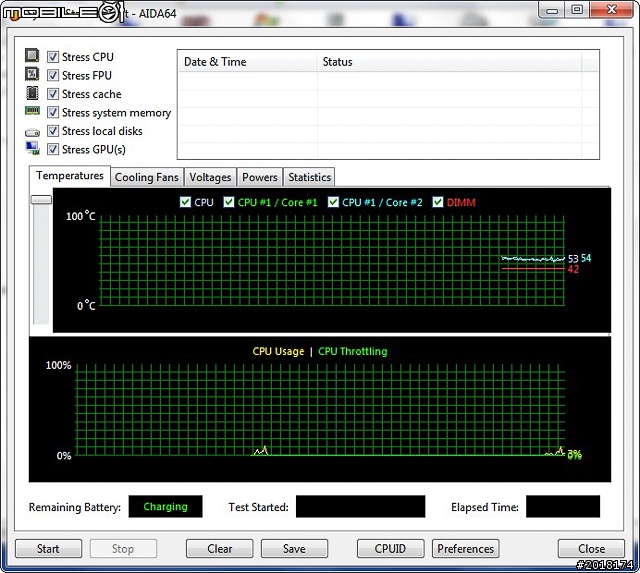
Task: Toggle the Stress FPU checkbox
Action: point(53,75)
